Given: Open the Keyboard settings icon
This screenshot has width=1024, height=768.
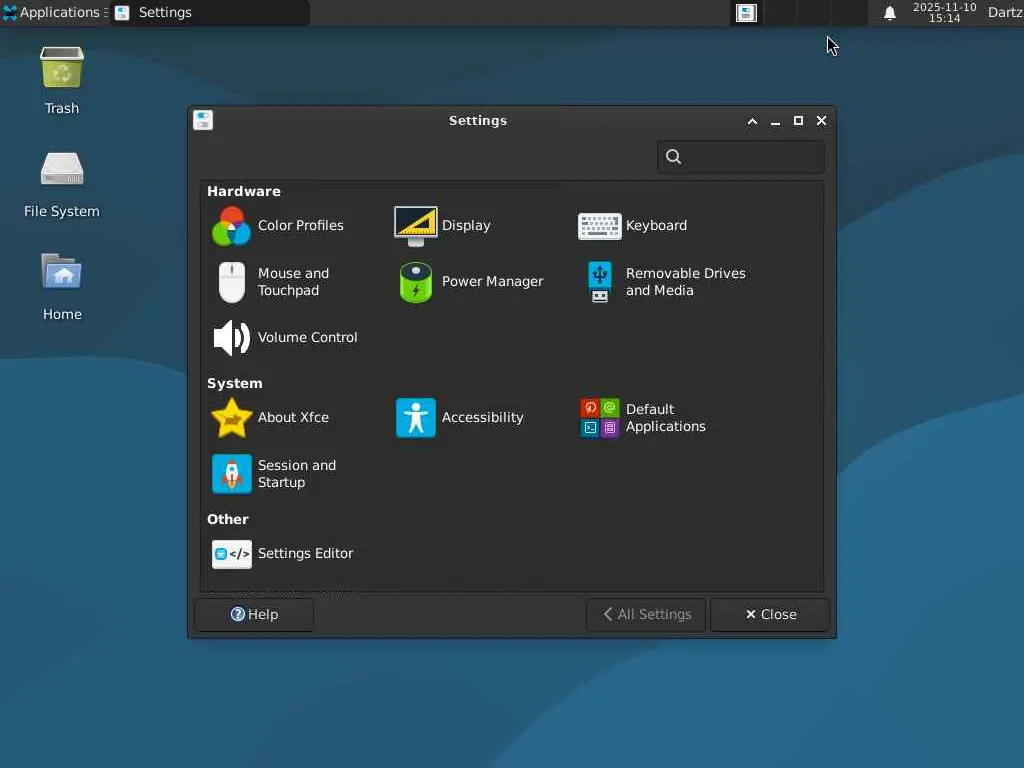Looking at the screenshot, I should click(x=600, y=226).
